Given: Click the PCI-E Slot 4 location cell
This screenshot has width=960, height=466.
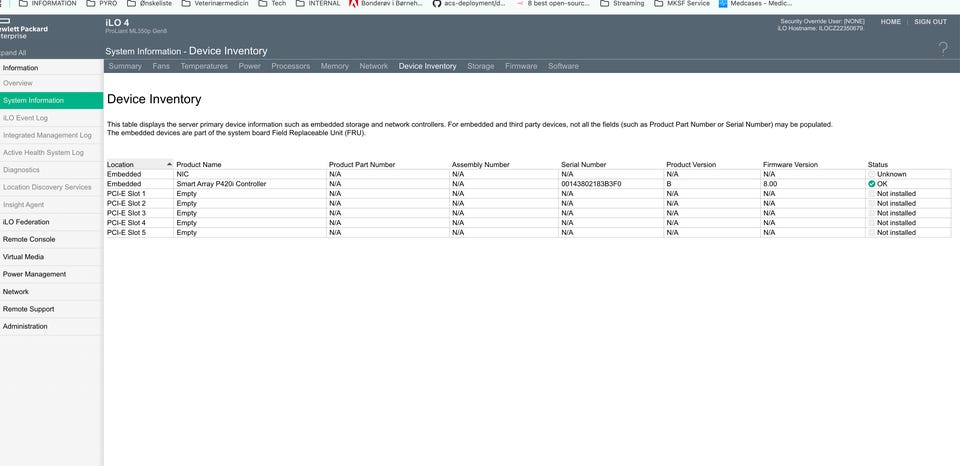Looking at the screenshot, I should click(126, 223).
